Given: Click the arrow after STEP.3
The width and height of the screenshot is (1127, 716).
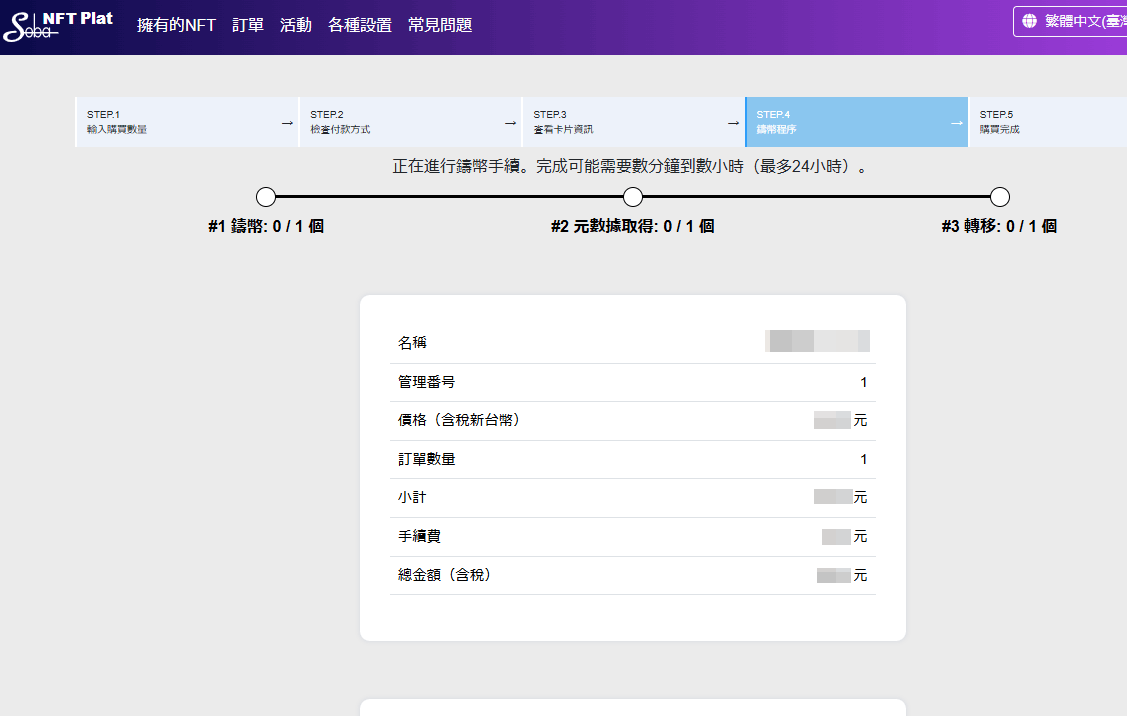Looking at the screenshot, I should click(x=733, y=123).
